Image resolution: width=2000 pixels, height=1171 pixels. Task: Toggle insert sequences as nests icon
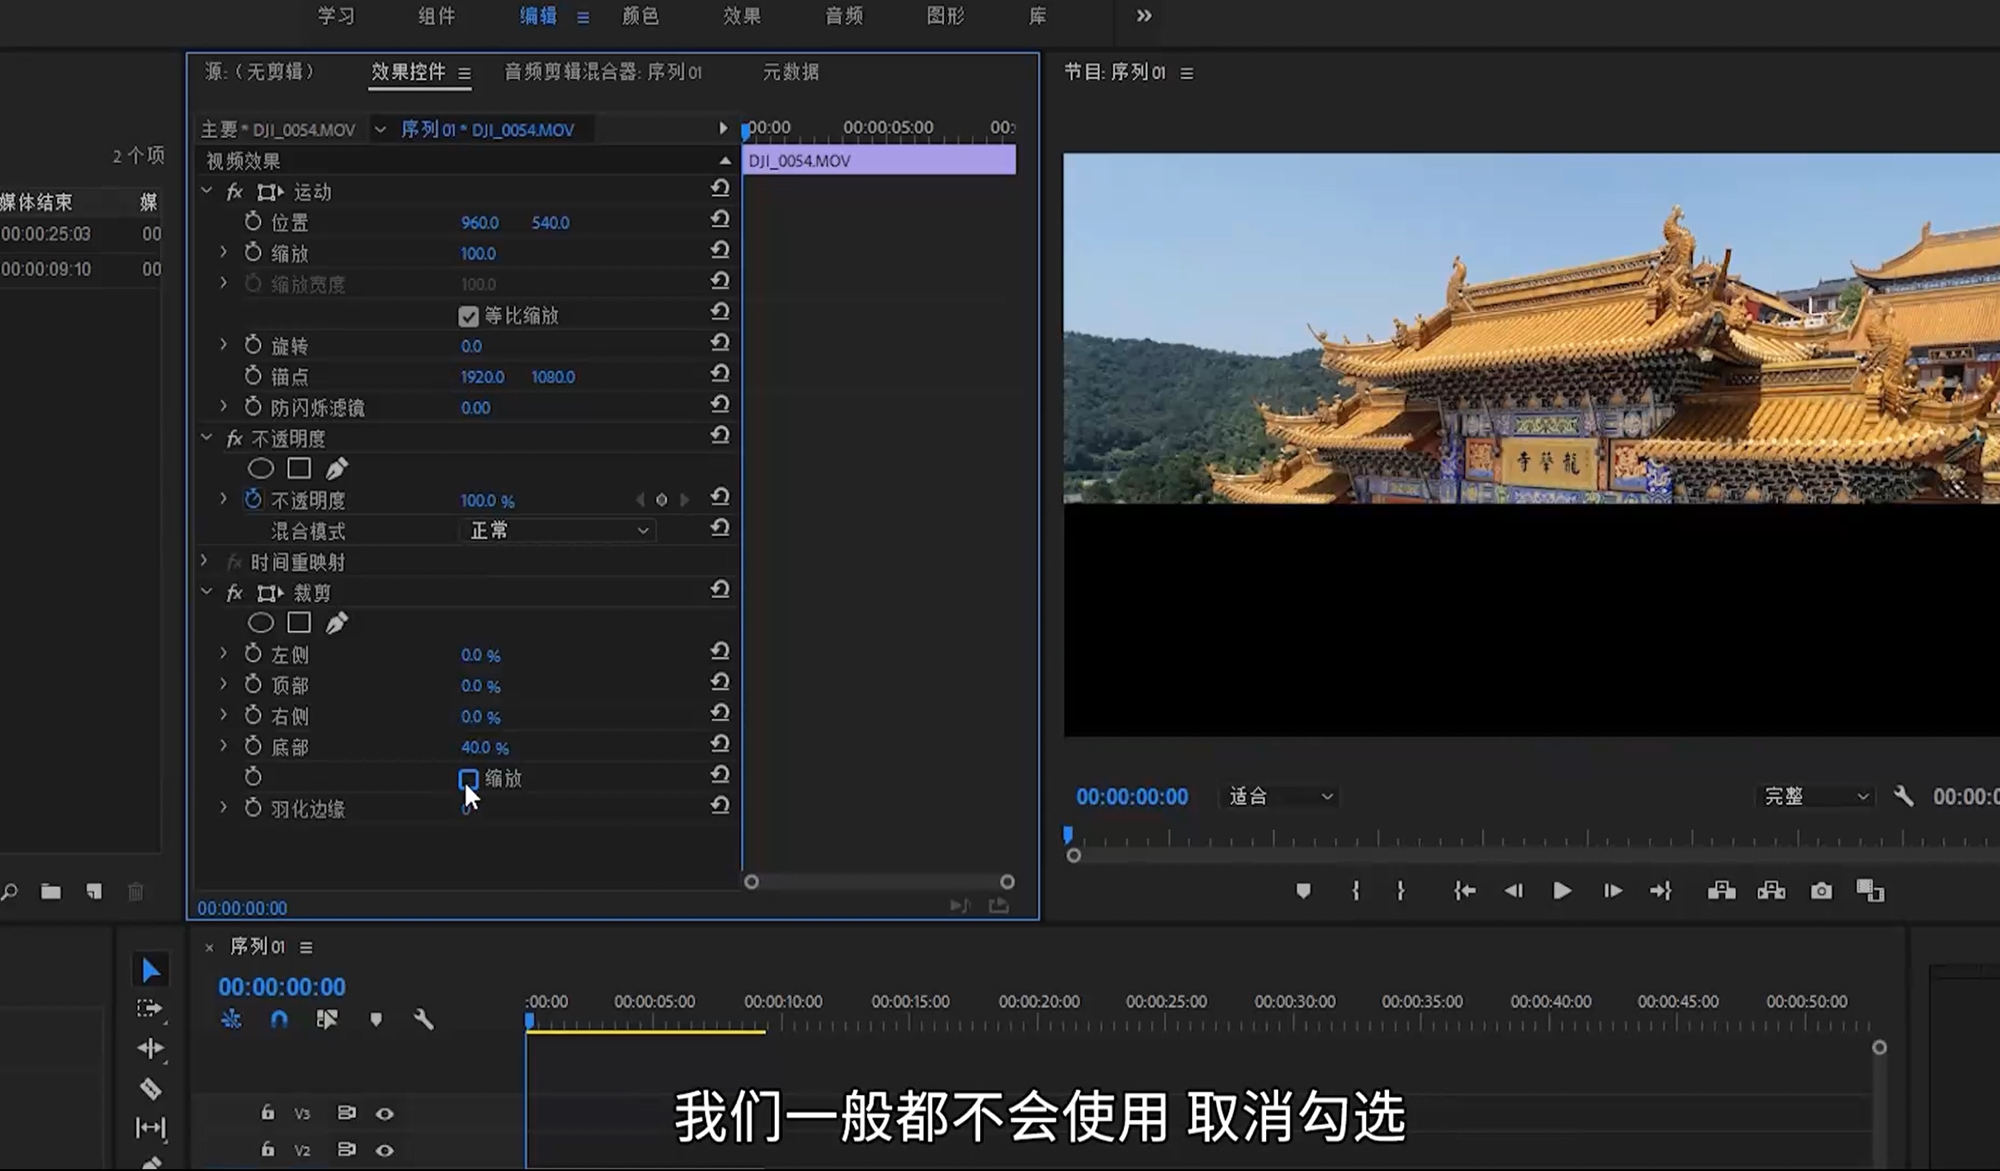231,1019
